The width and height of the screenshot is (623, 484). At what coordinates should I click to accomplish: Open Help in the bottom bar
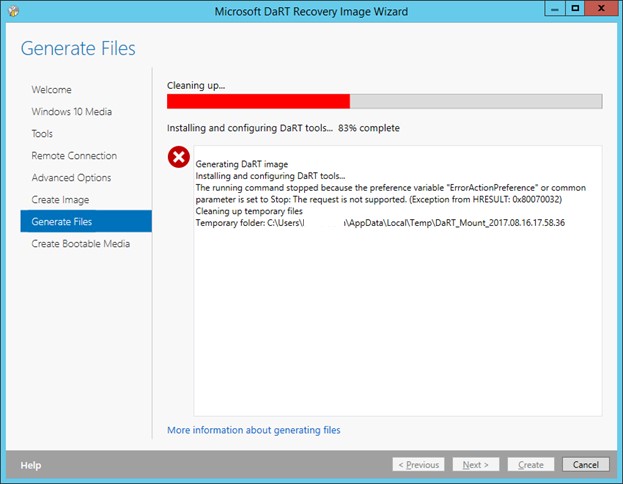(x=31, y=465)
